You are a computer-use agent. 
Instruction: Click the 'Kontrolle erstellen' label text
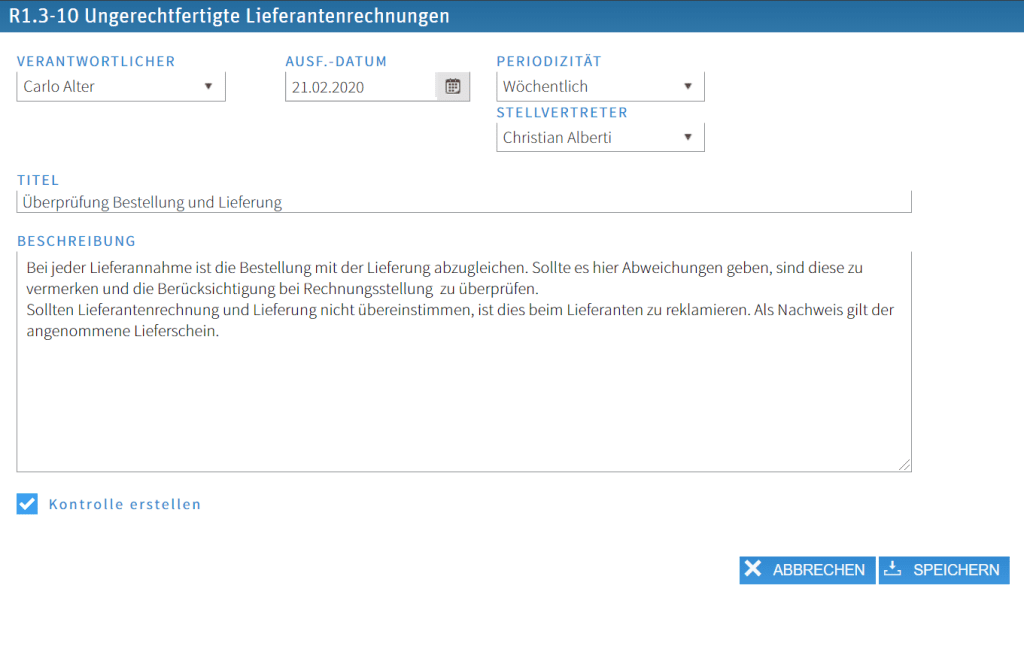(125, 505)
